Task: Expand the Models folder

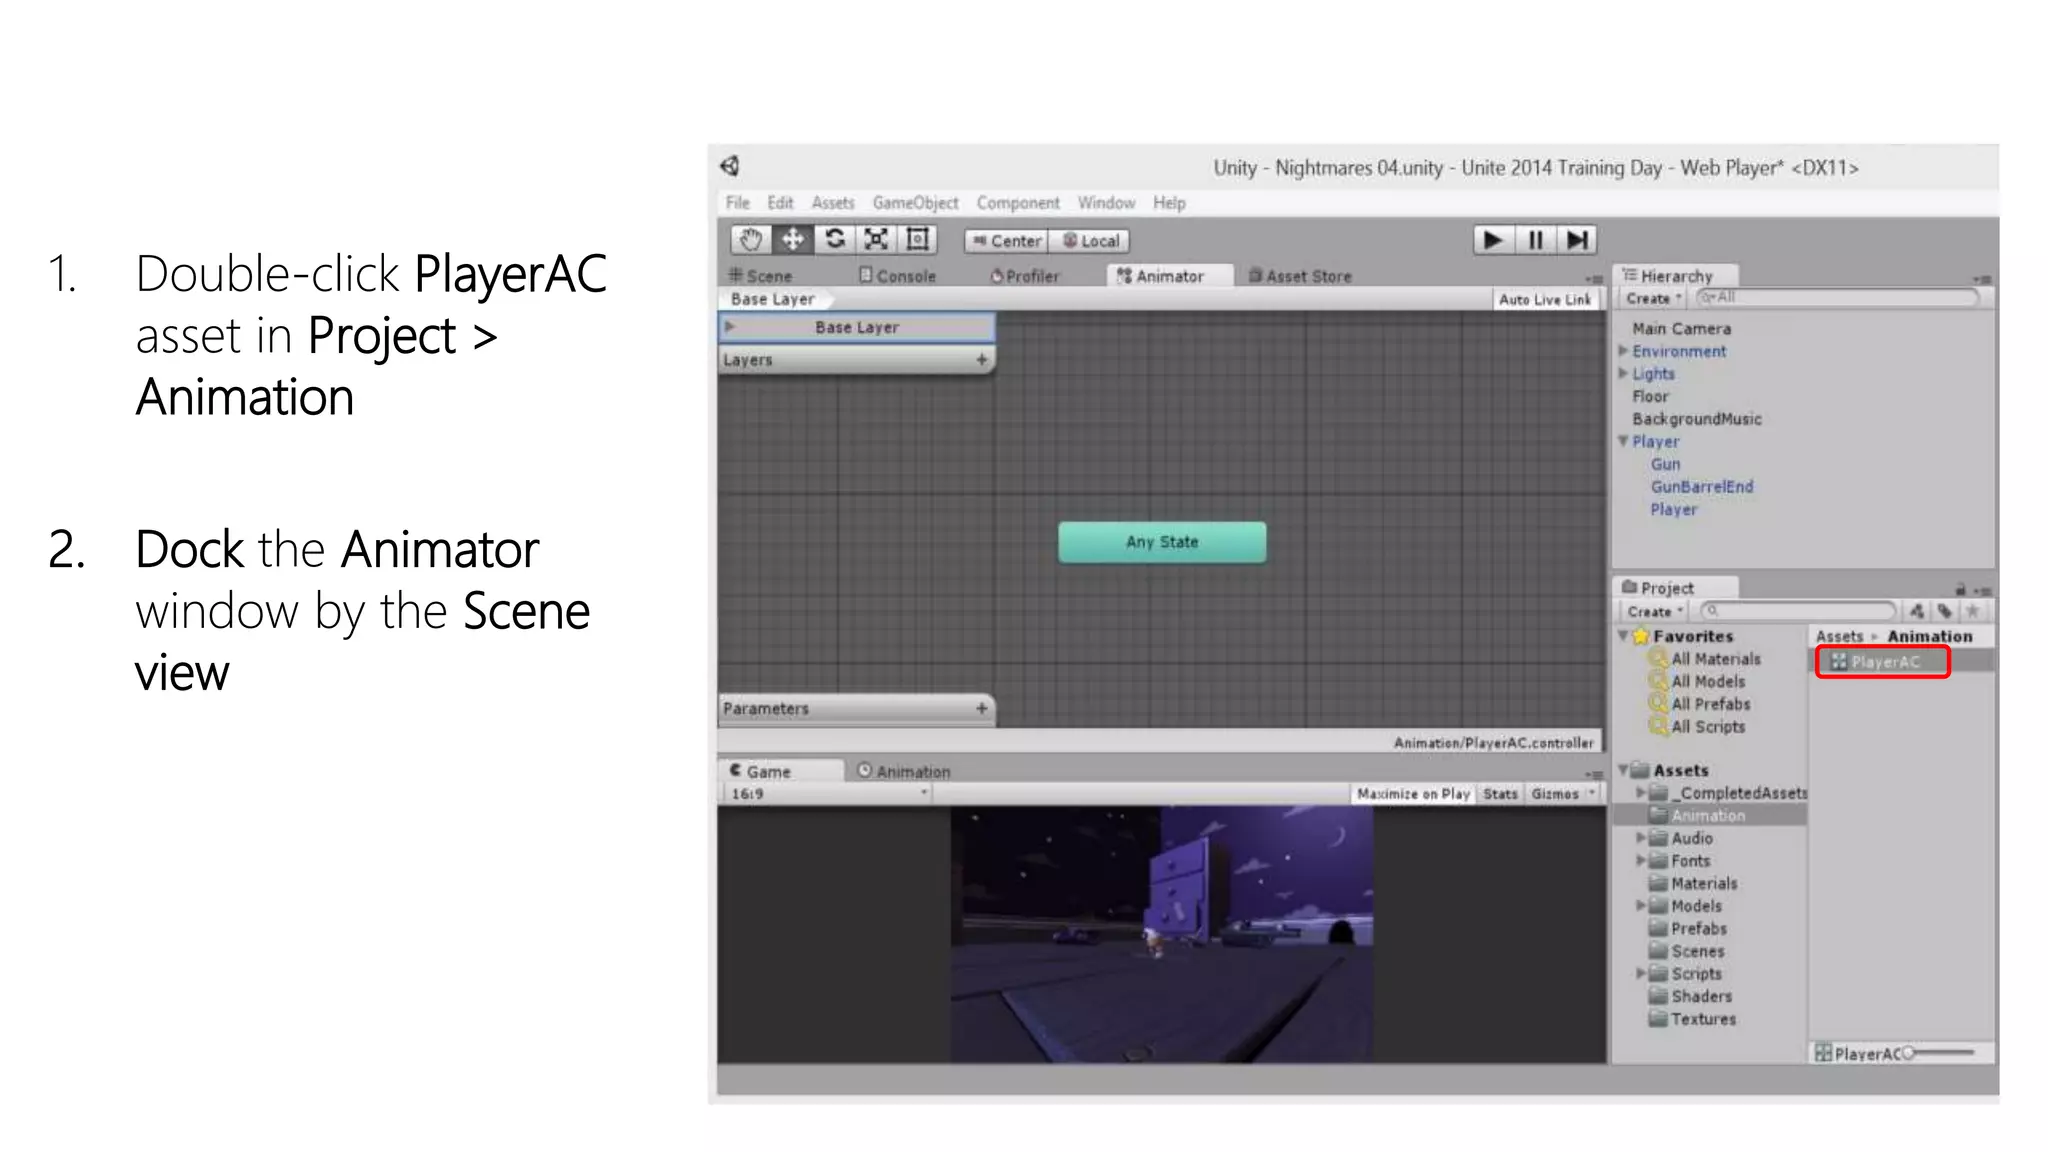Action: coord(1641,906)
